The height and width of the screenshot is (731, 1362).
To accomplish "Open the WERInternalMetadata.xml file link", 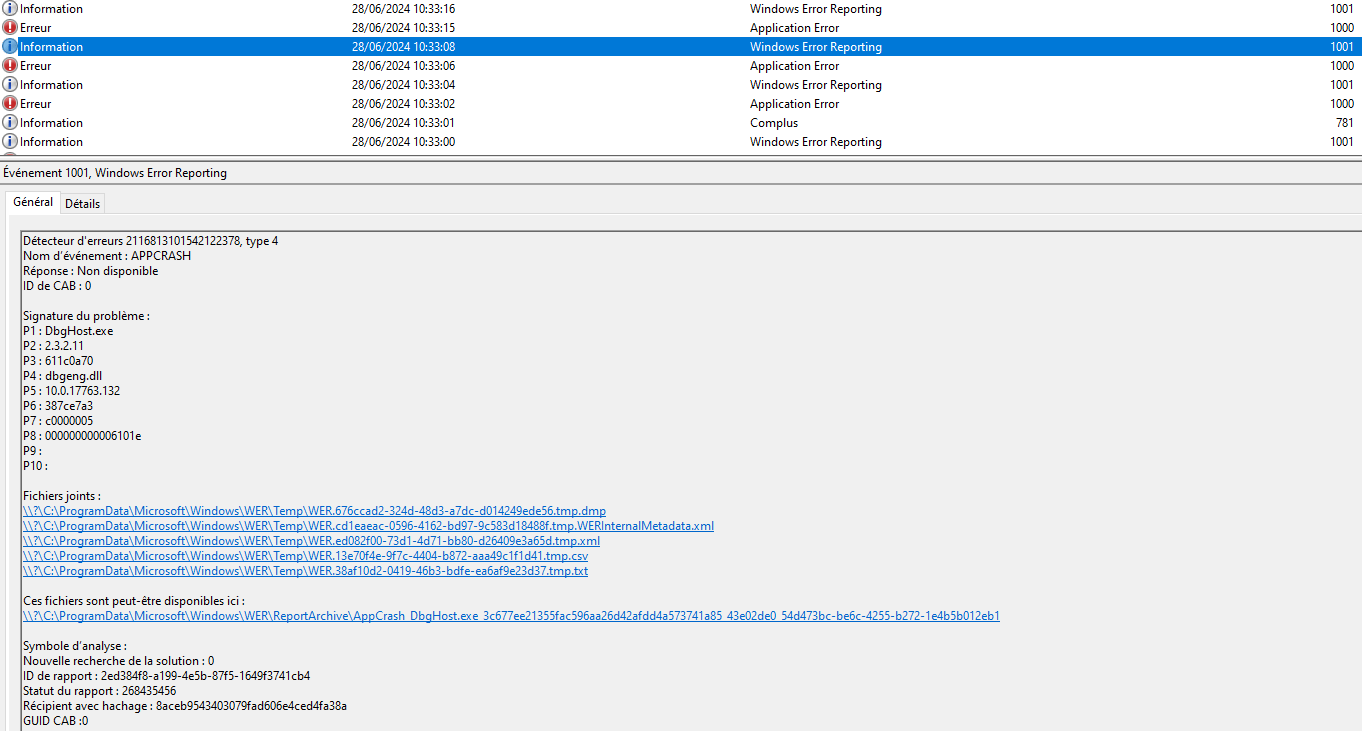I will (368, 526).
